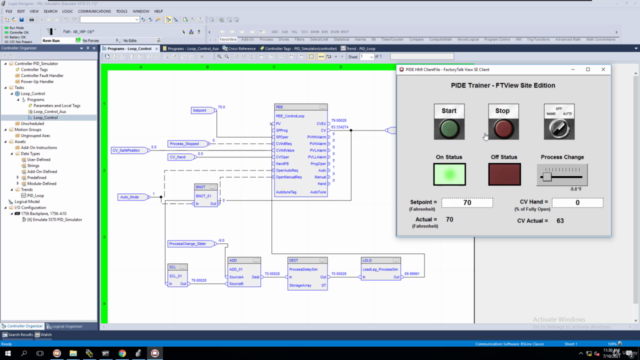The width and height of the screenshot is (640, 360).
Task: Open the Search Results bottom tab
Action: 18,335
